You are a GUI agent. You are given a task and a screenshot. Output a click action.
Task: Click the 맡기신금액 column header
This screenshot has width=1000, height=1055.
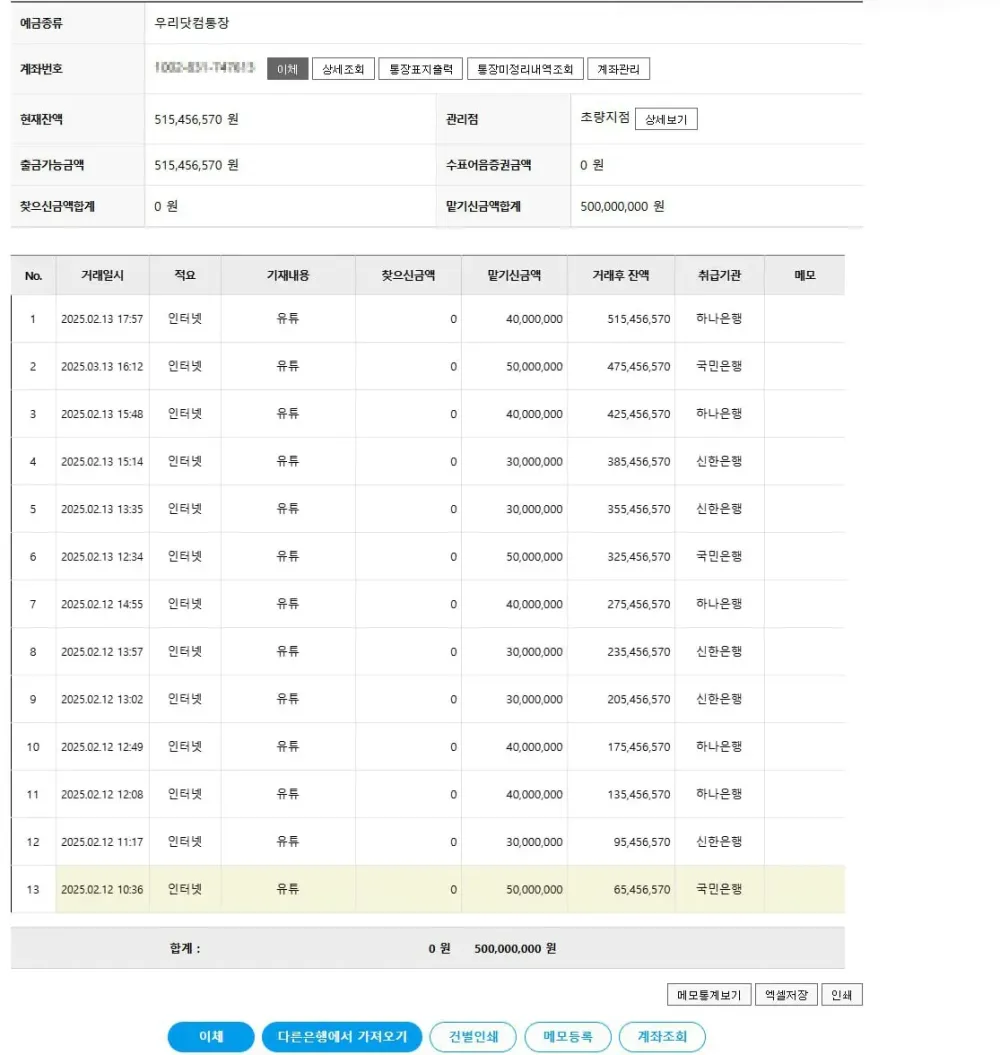tap(516, 275)
